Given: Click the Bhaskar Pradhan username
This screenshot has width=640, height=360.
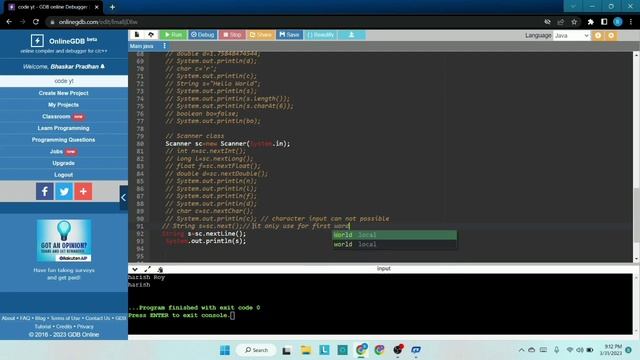Looking at the screenshot, I should [x=75, y=66].
